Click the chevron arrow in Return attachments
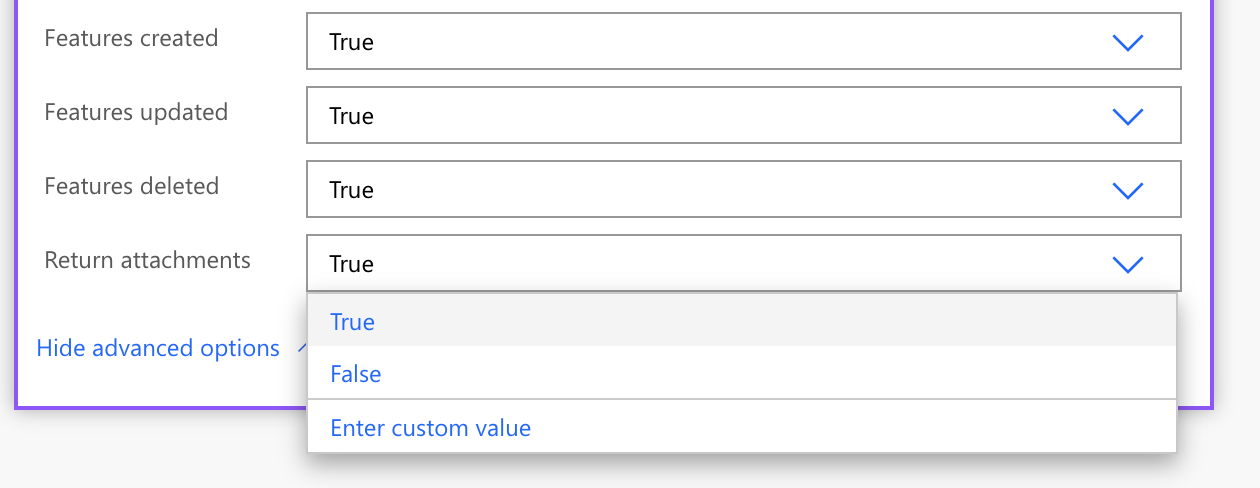The image size is (1260, 488). [x=1127, y=264]
